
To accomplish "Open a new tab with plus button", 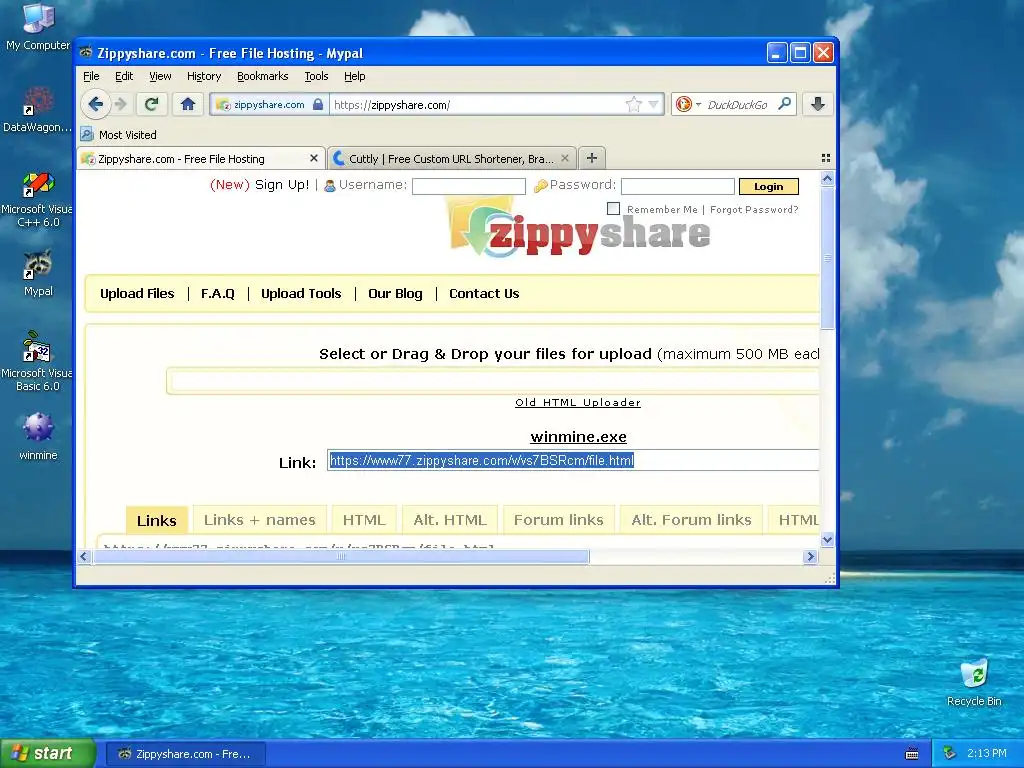I will pos(592,158).
